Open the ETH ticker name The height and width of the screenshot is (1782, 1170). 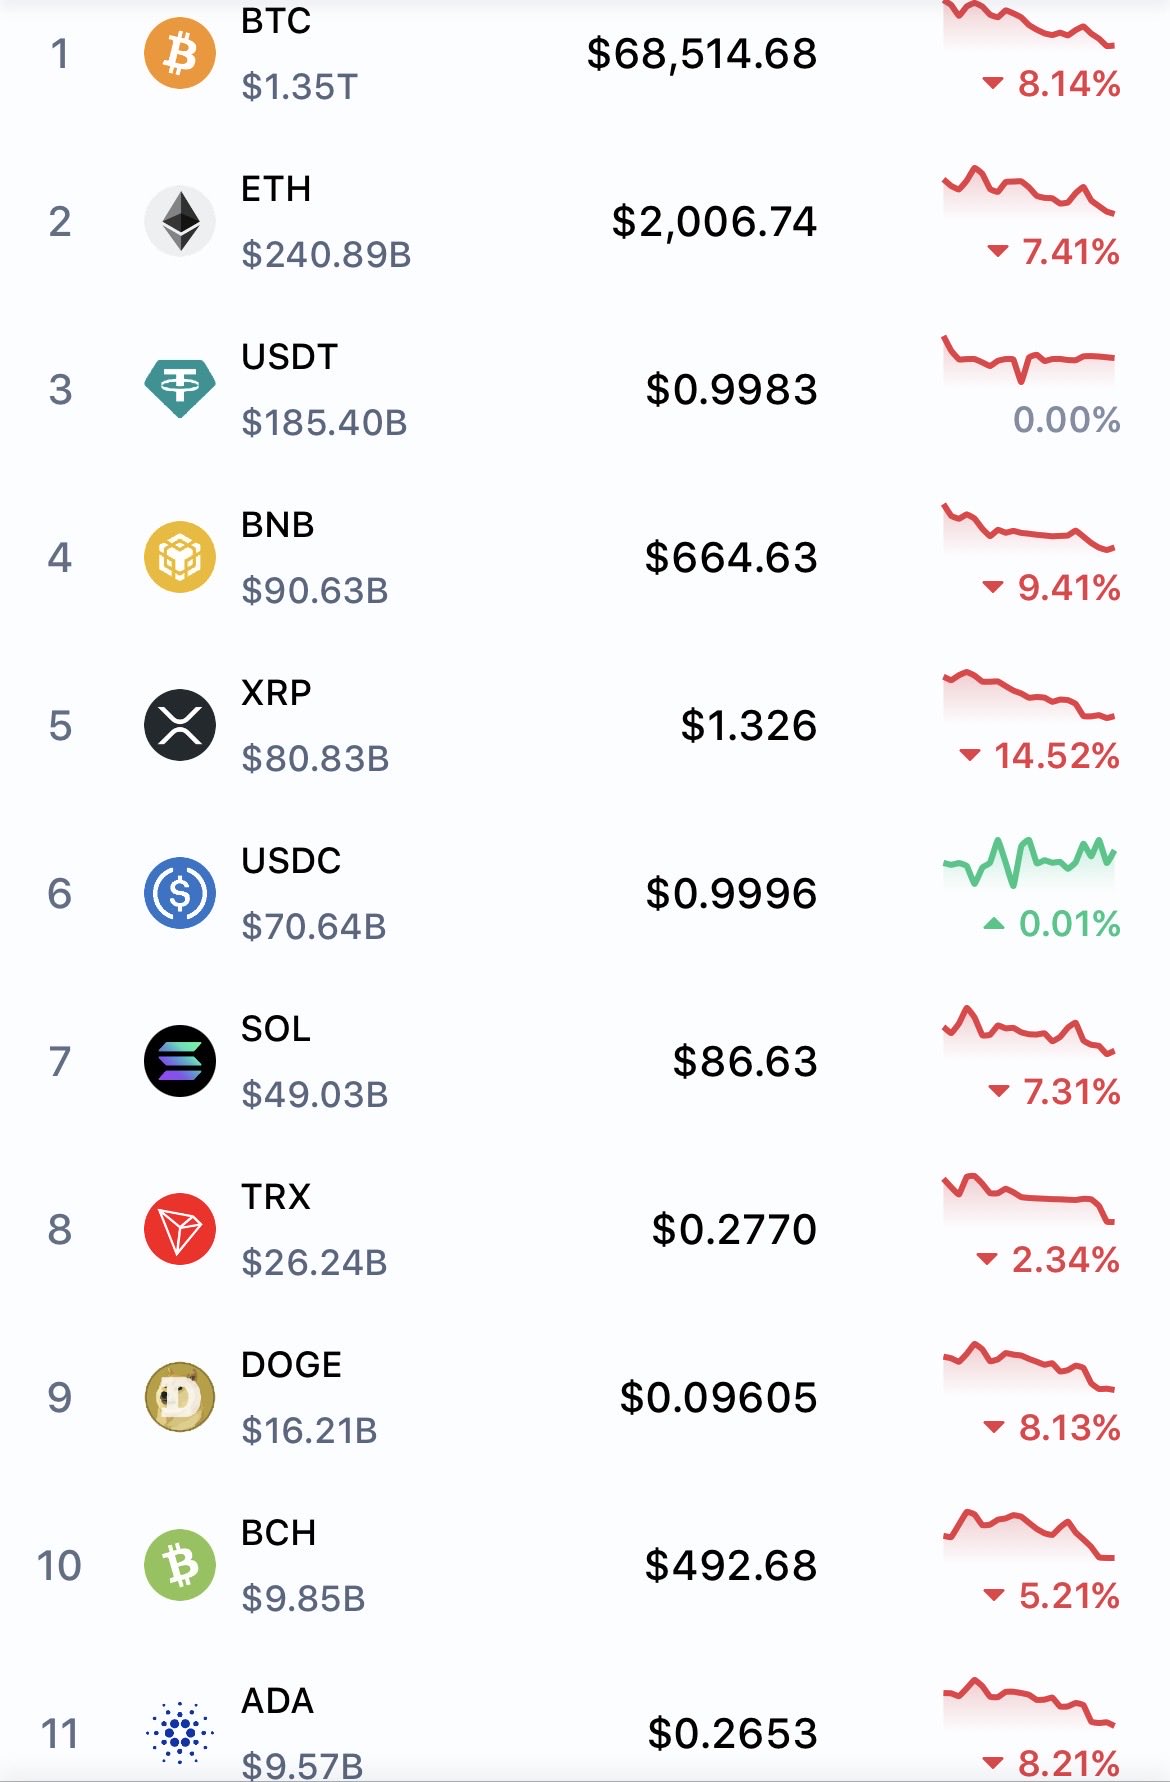click(276, 189)
